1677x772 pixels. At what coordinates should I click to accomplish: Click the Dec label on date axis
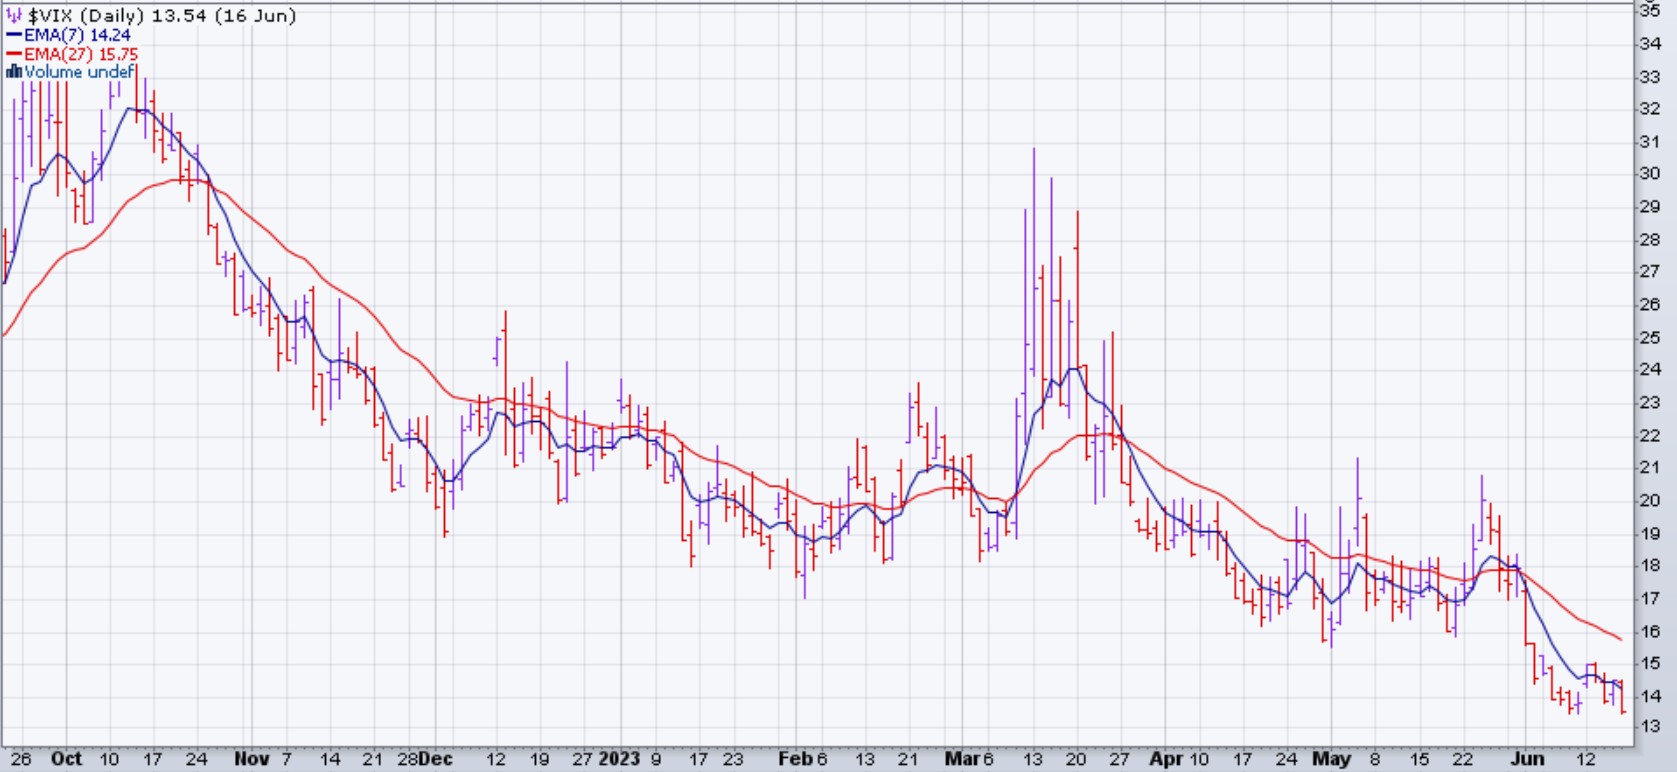[x=435, y=759]
